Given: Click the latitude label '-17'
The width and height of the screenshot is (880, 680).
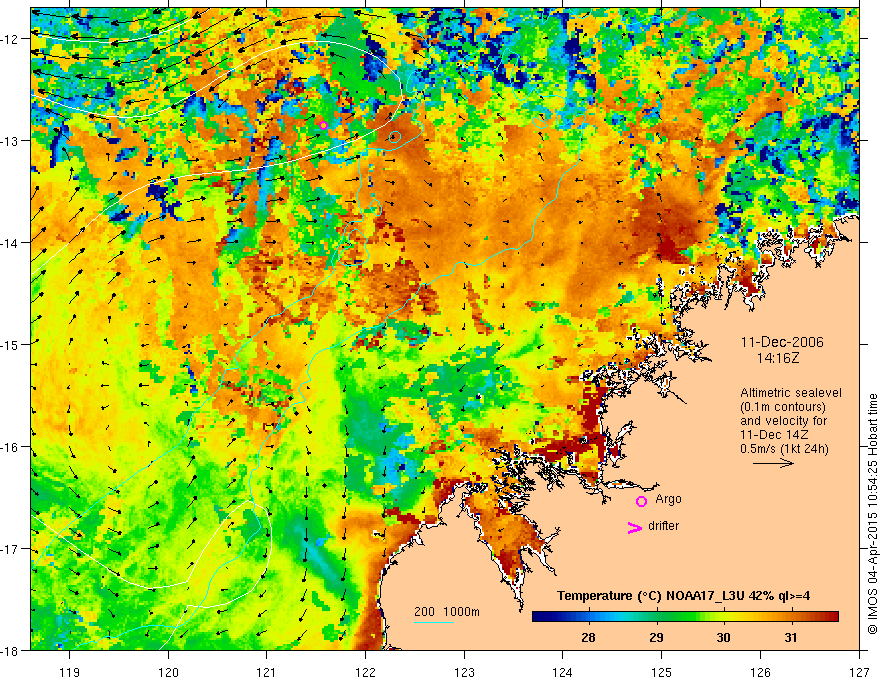Looking at the screenshot, I should click(x=10, y=548).
